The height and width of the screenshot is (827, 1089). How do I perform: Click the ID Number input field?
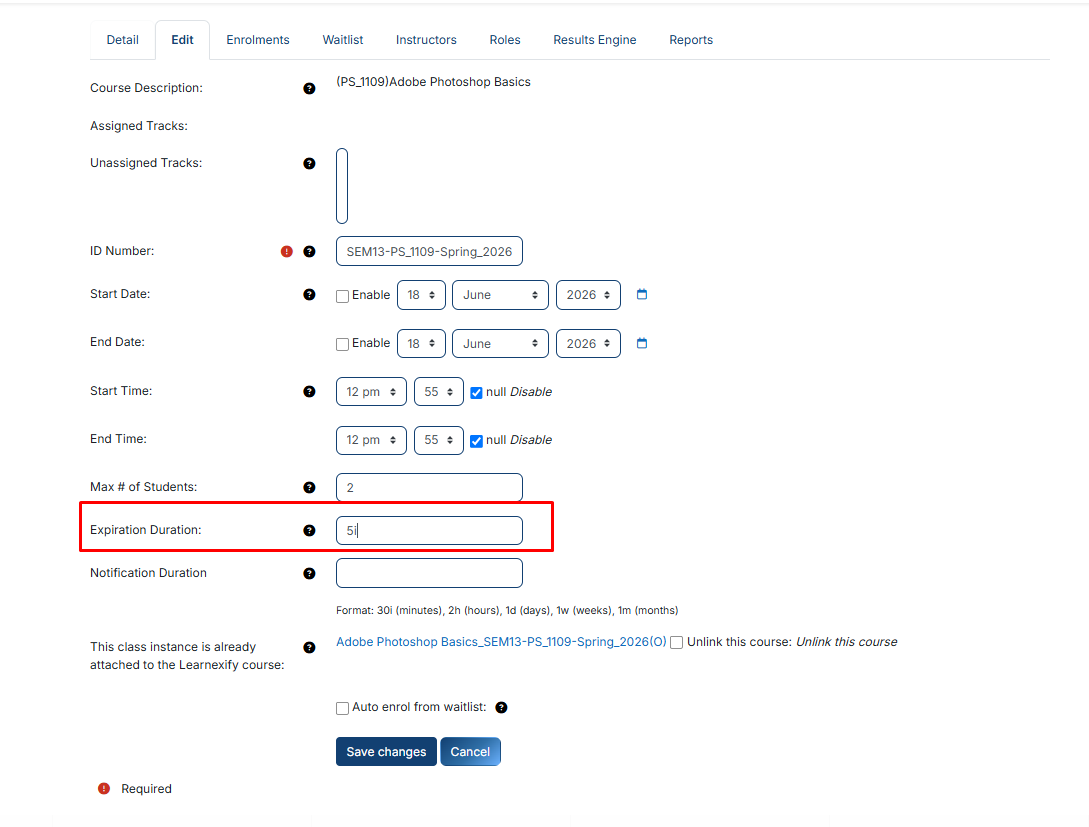point(429,251)
